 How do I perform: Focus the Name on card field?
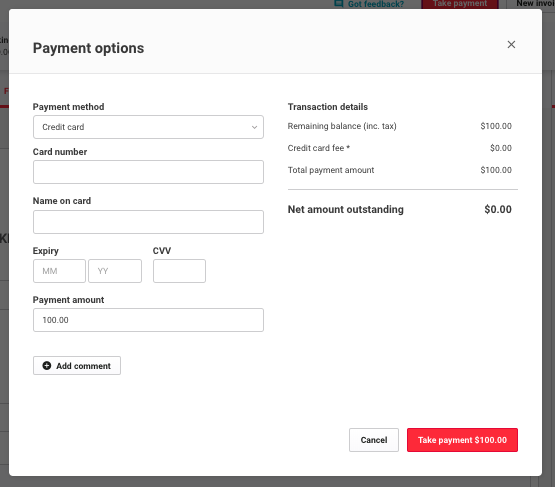coord(148,222)
